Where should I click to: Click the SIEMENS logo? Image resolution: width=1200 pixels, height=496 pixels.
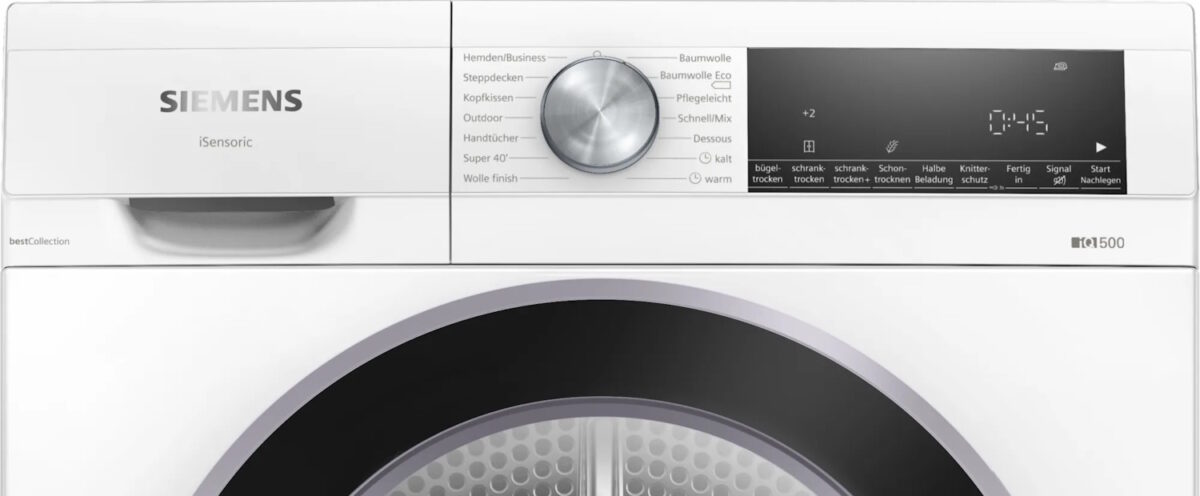tap(231, 101)
